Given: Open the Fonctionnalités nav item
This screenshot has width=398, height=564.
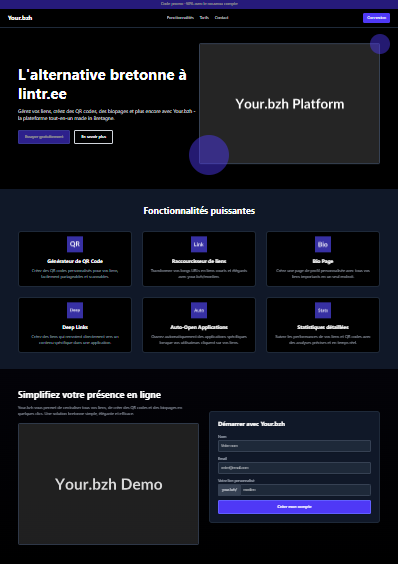Looking at the screenshot, I should tap(180, 18).
